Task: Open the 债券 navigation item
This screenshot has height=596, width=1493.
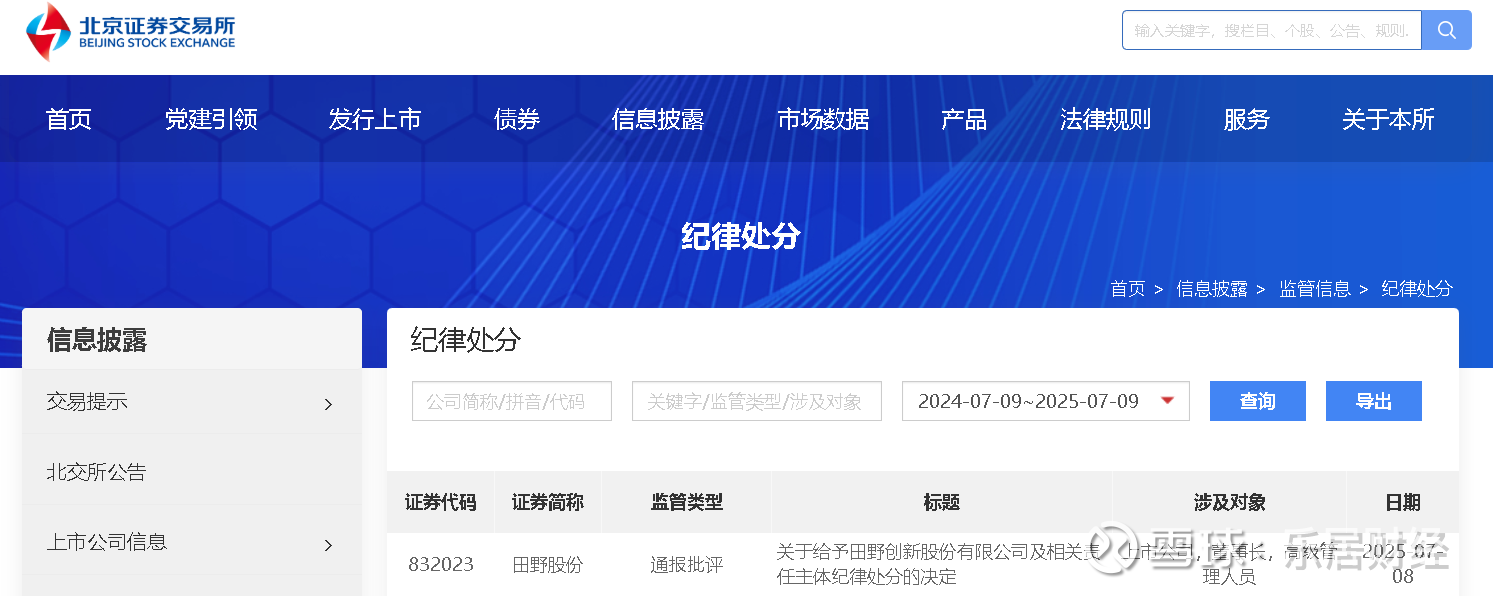Action: [517, 120]
